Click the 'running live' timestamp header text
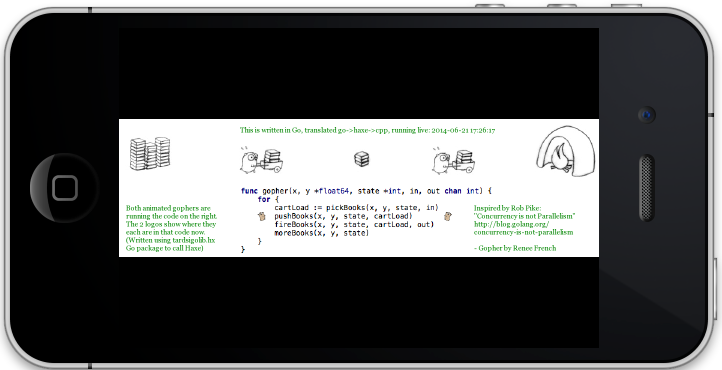Screen dimensions: 722x370 pyautogui.click(x=367, y=130)
